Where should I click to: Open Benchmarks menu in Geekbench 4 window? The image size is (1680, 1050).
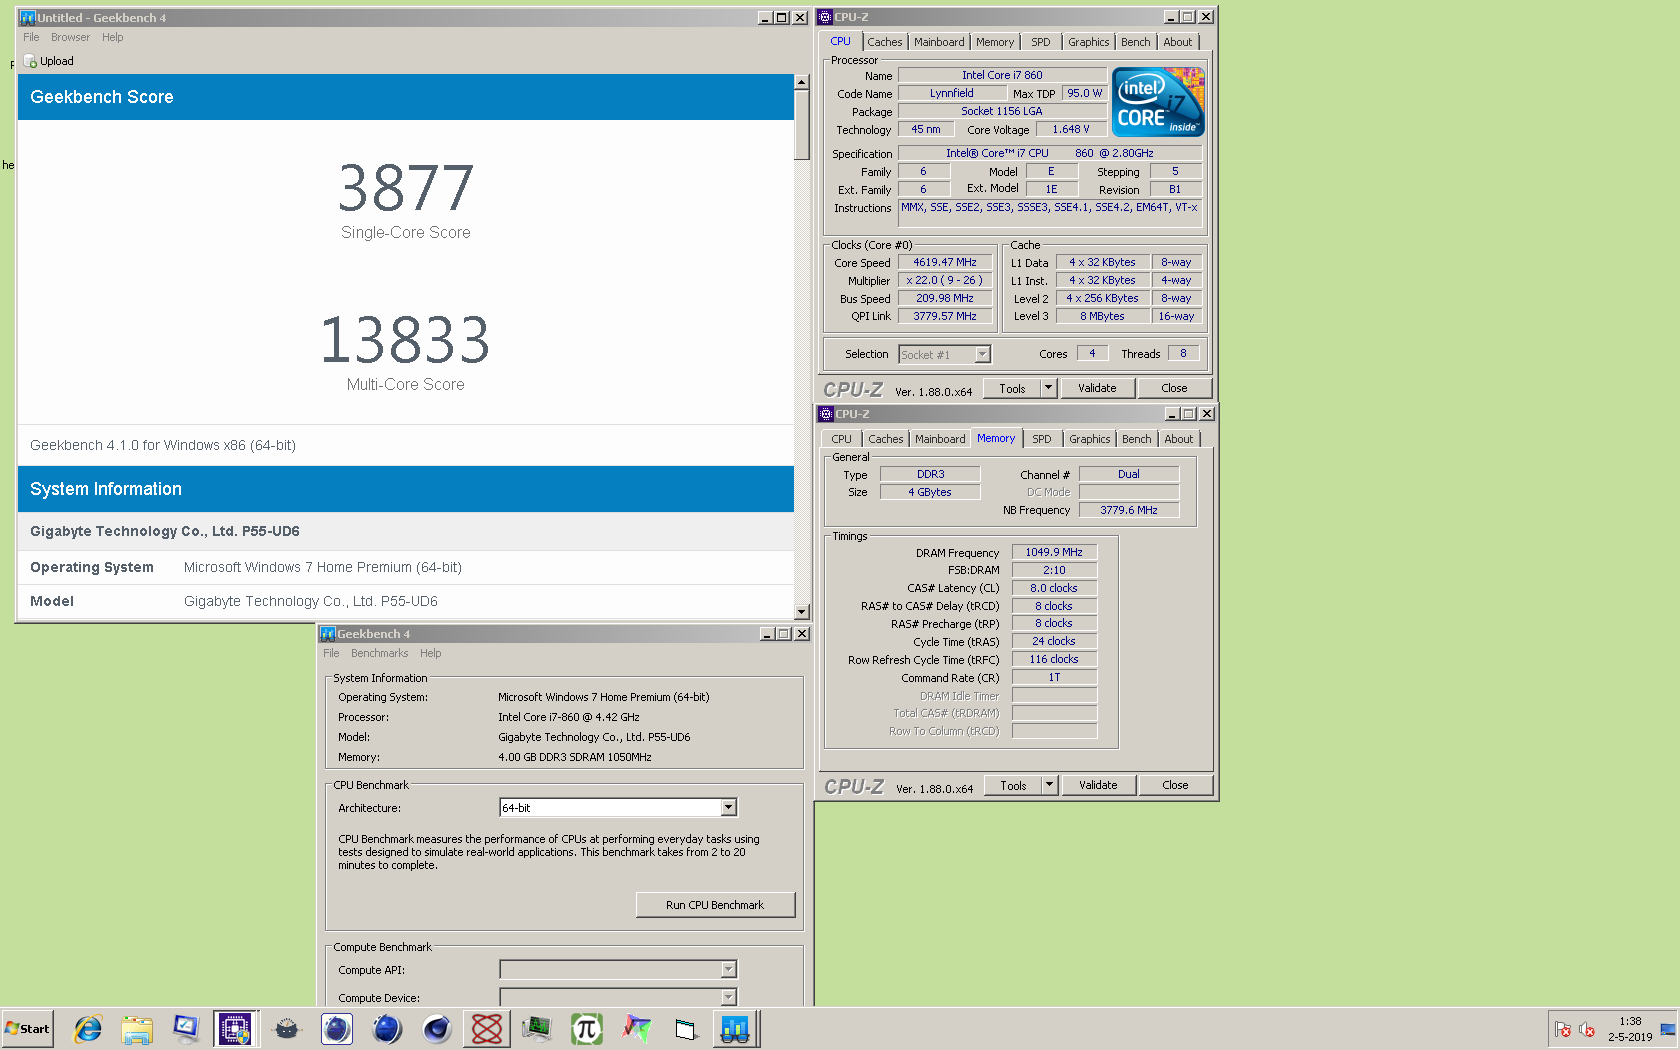(x=379, y=653)
